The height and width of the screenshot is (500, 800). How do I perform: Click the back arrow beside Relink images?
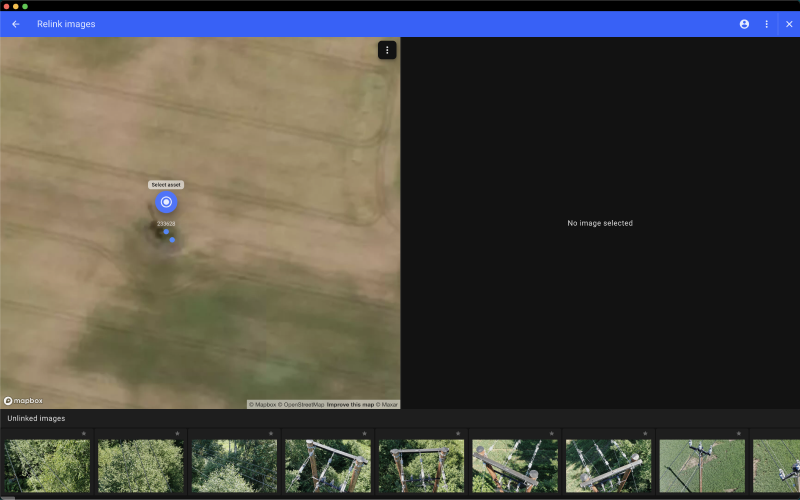15,24
